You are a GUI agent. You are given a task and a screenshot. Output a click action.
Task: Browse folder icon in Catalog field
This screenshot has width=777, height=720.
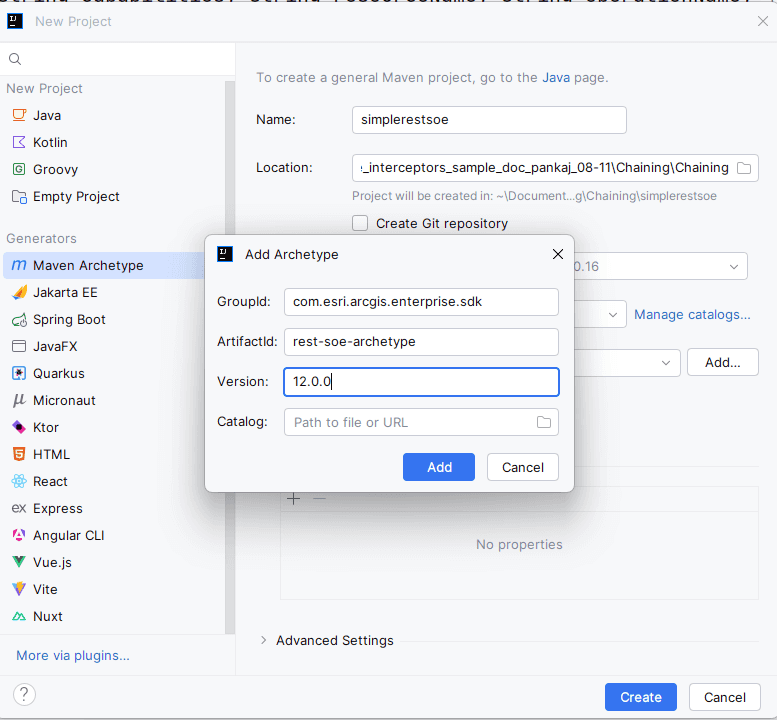coord(544,422)
